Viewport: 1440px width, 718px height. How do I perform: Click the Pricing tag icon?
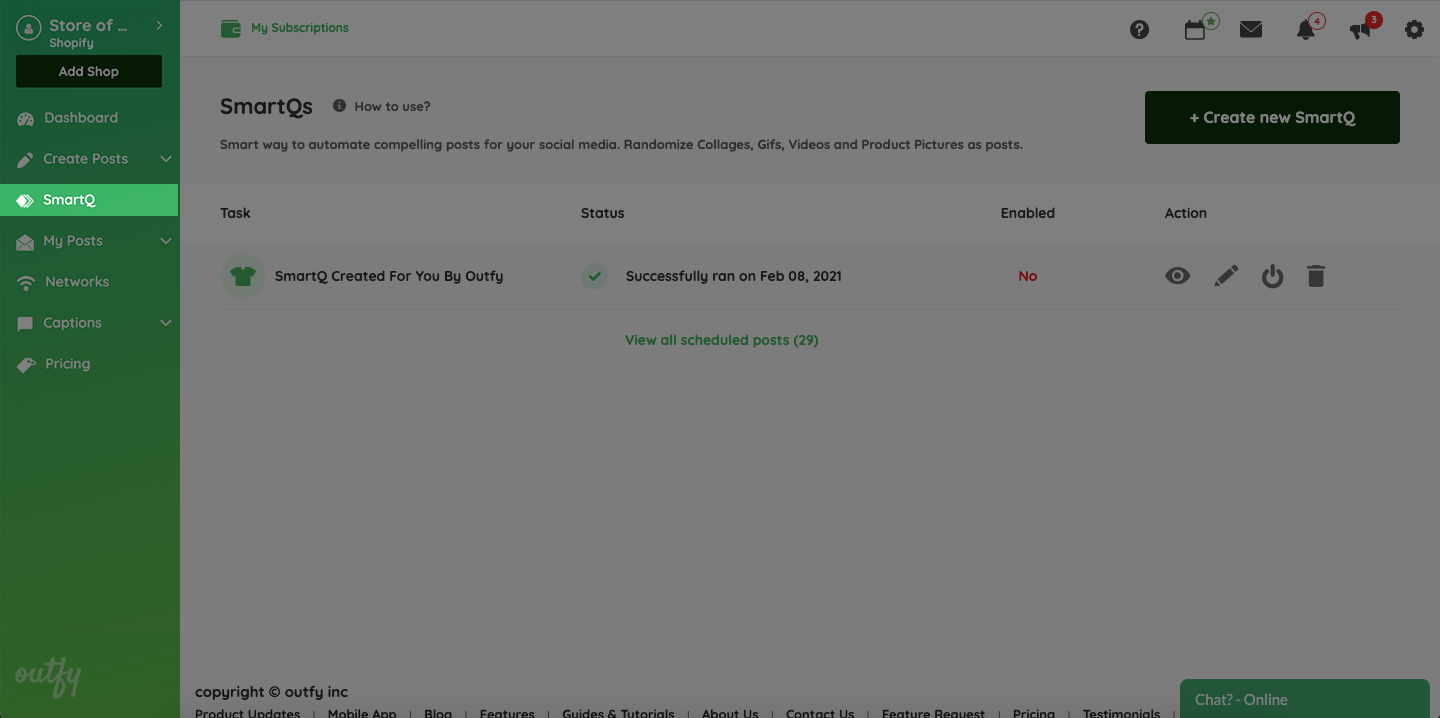click(x=26, y=365)
